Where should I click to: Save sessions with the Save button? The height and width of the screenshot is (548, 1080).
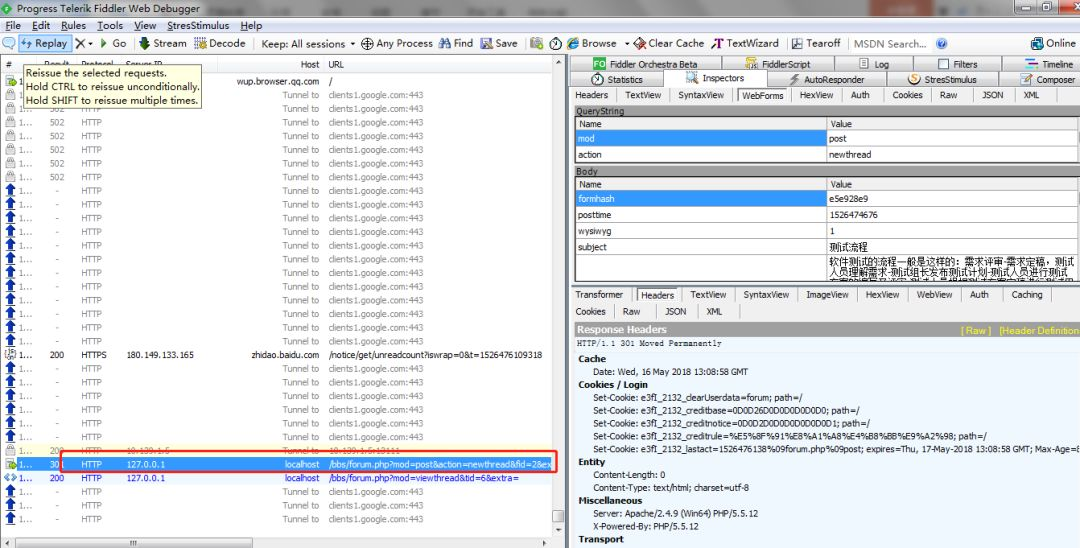(x=499, y=43)
